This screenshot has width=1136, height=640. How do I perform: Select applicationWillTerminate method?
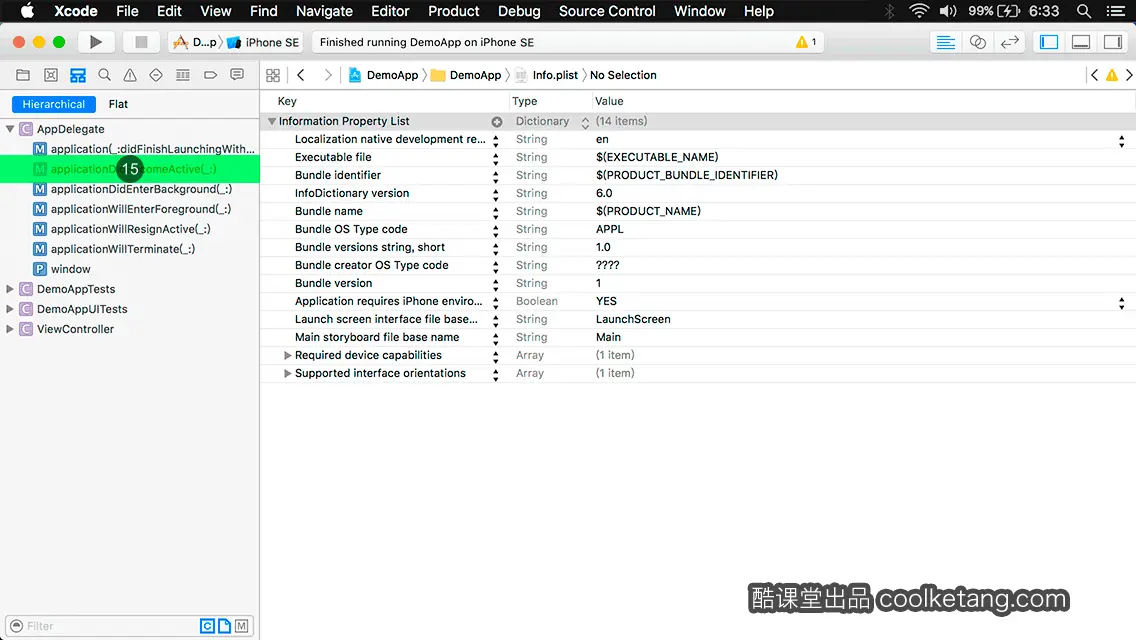click(122, 249)
